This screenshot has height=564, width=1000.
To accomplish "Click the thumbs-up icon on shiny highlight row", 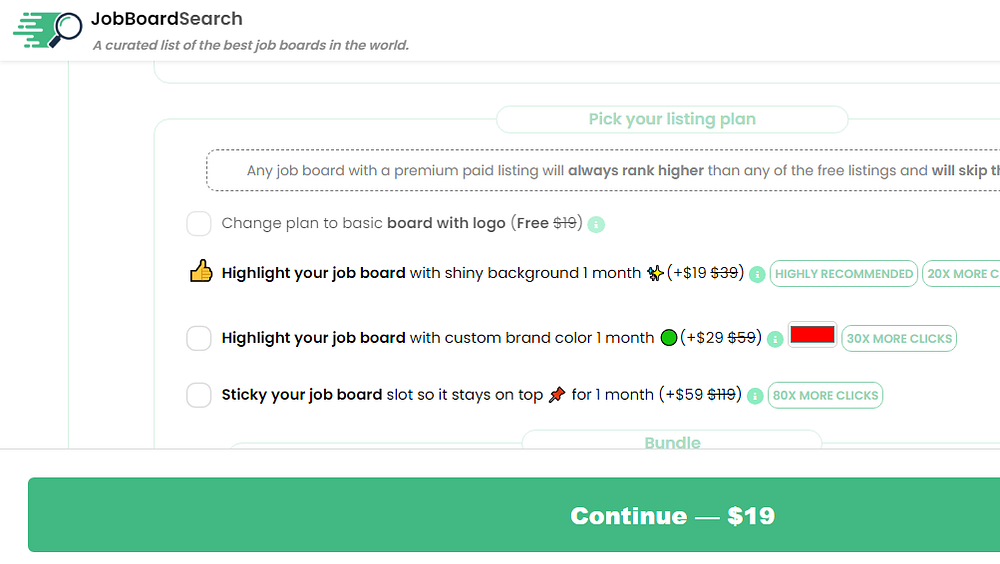I will pyautogui.click(x=201, y=272).
